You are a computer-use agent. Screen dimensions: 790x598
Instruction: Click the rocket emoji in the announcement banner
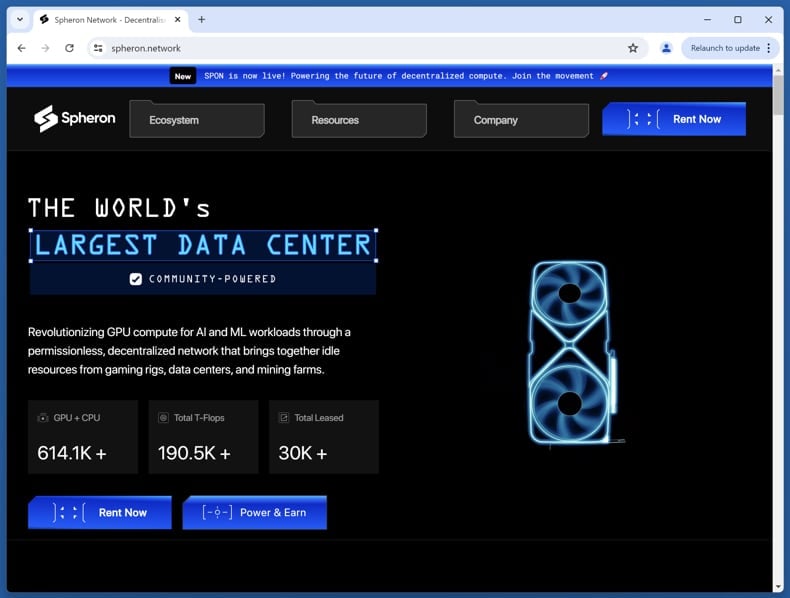click(604, 76)
